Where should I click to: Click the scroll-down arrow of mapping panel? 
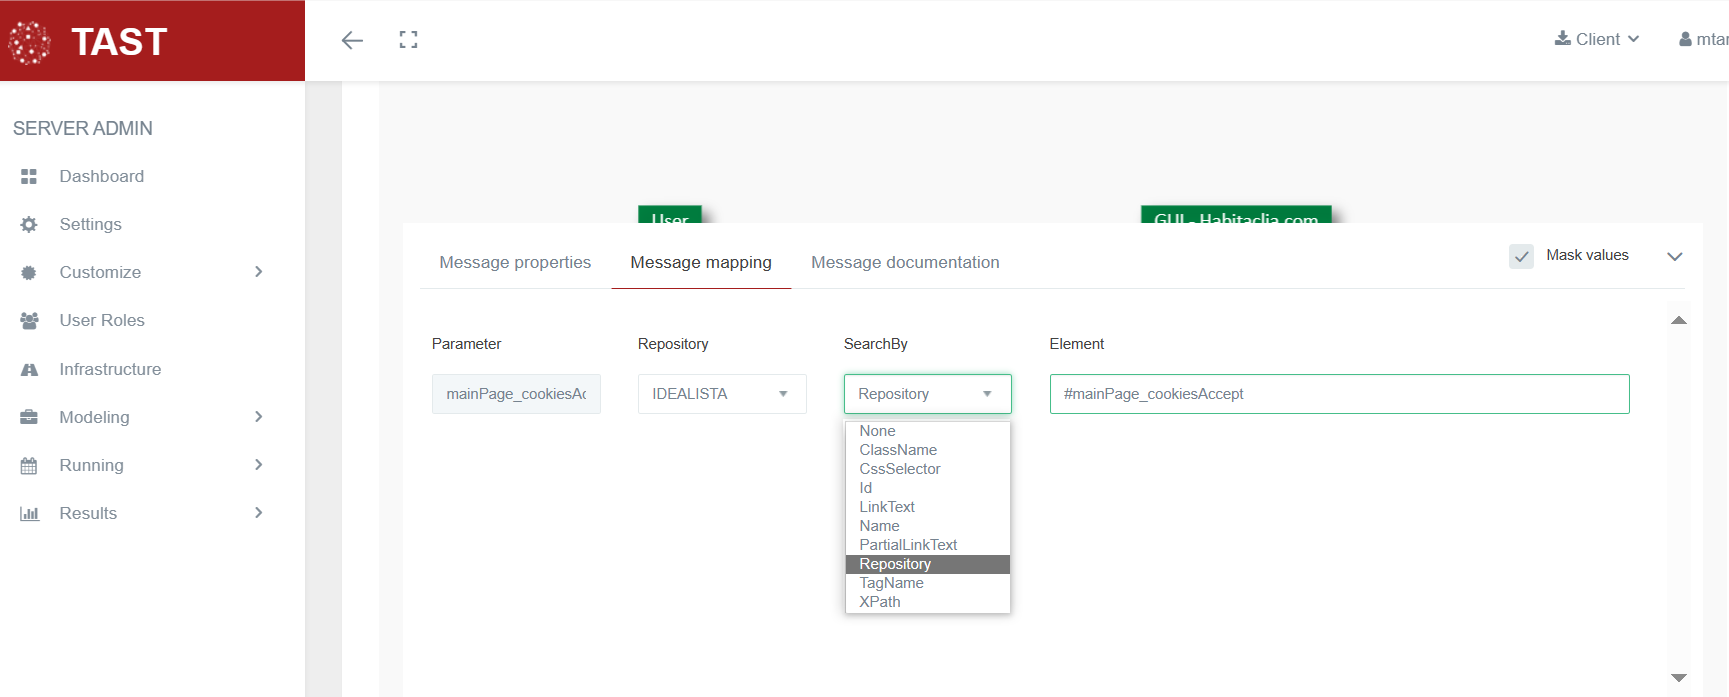point(1678,678)
